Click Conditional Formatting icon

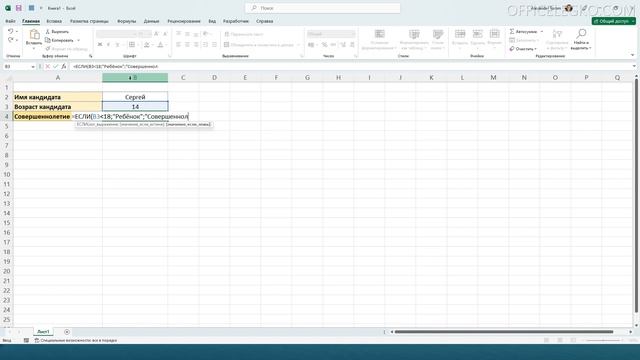[x=380, y=34]
